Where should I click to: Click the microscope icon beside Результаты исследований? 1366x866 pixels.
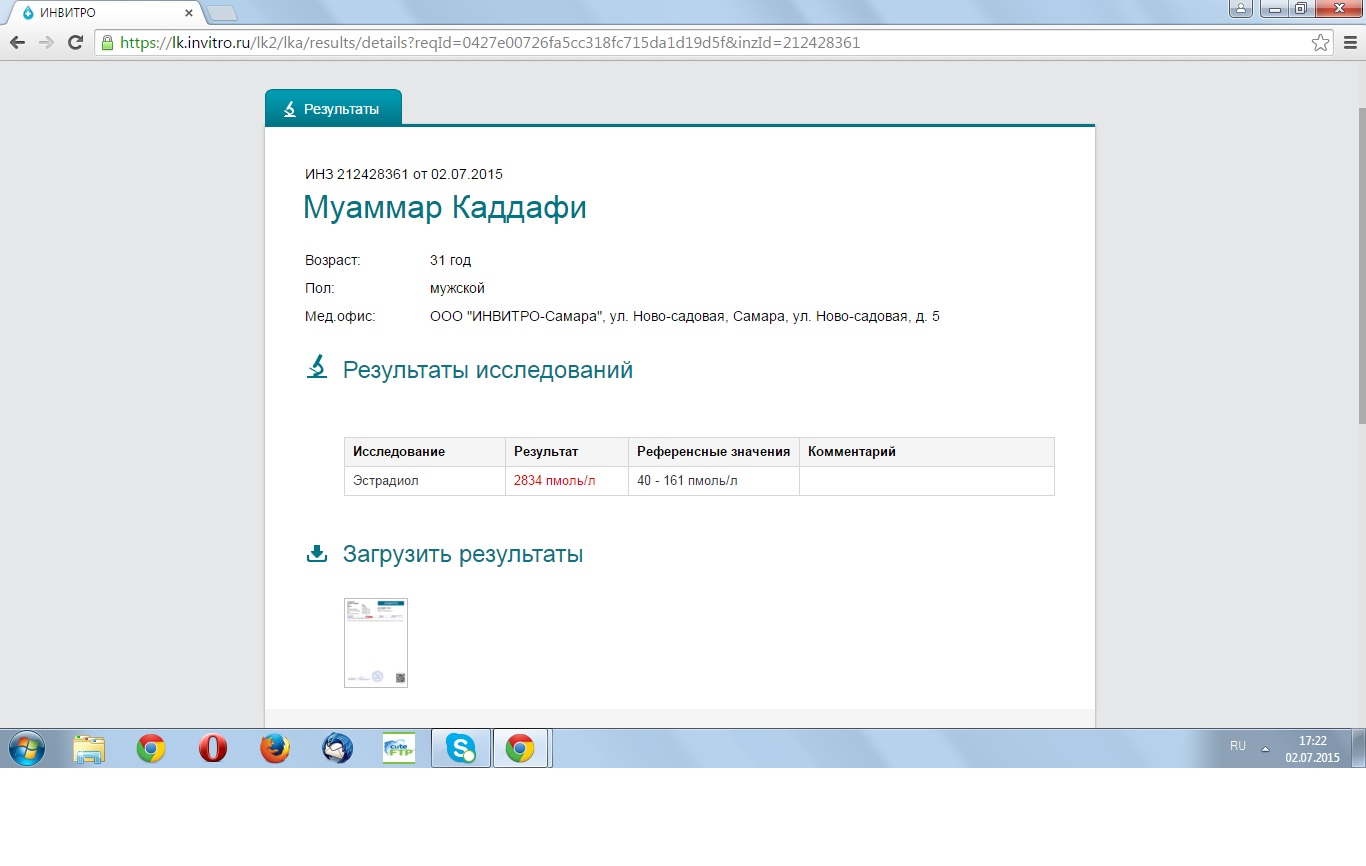pos(317,368)
